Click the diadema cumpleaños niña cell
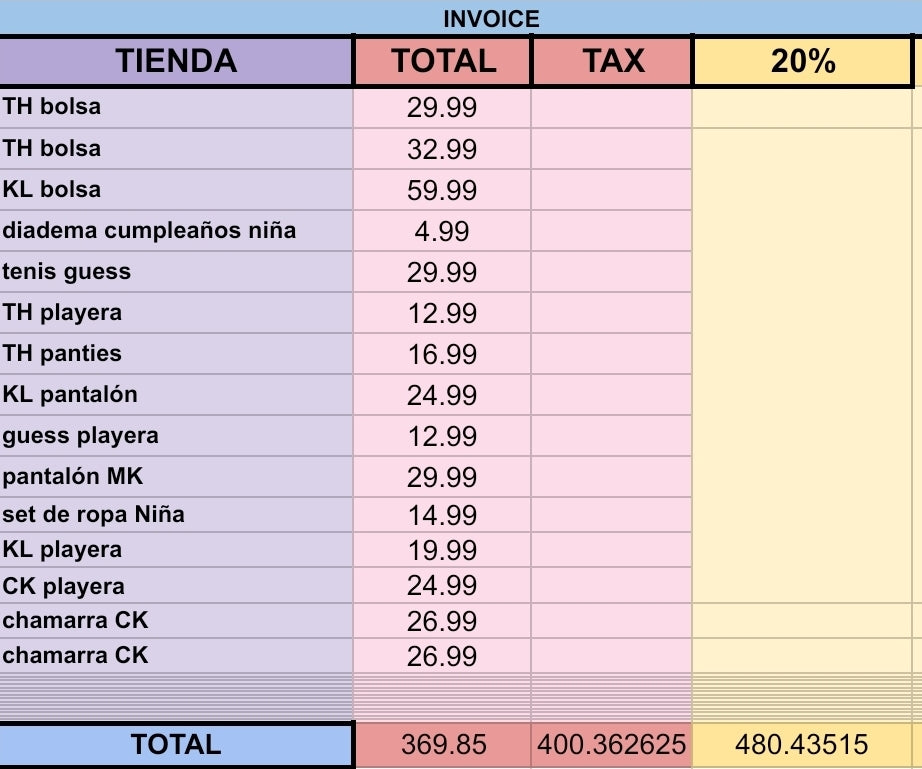The image size is (922, 769). pyautogui.click(x=176, y=230)
